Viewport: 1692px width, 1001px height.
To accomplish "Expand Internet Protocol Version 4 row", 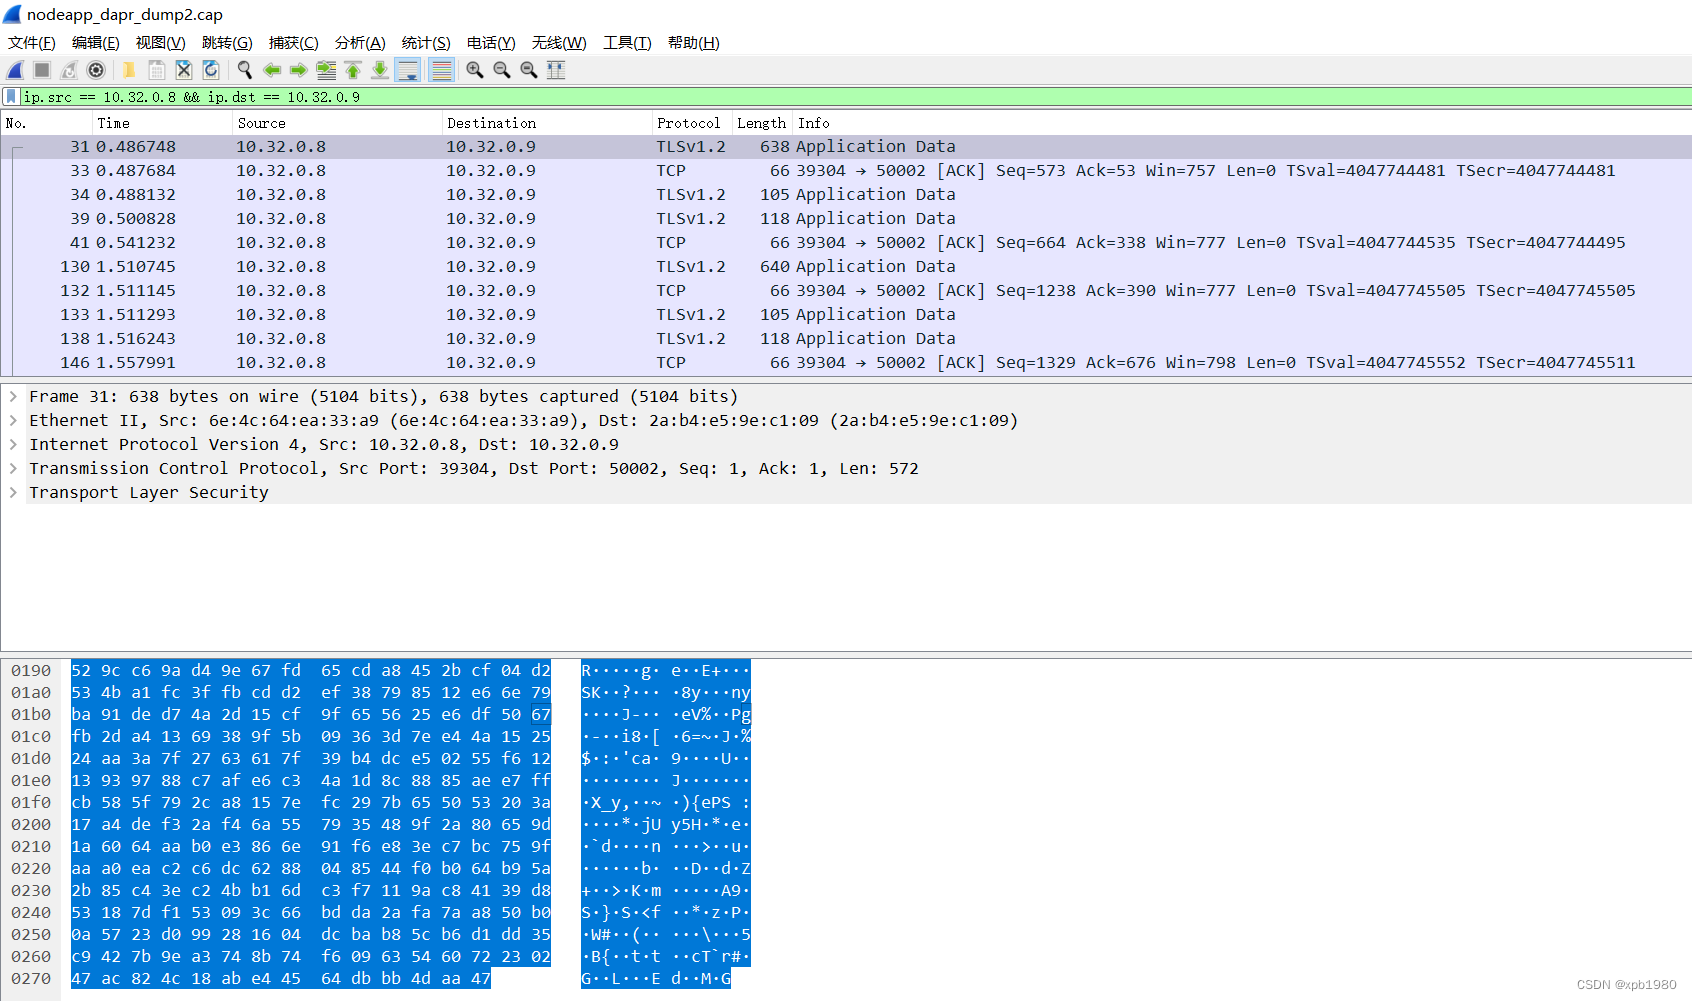I will [x=13, y=445].
